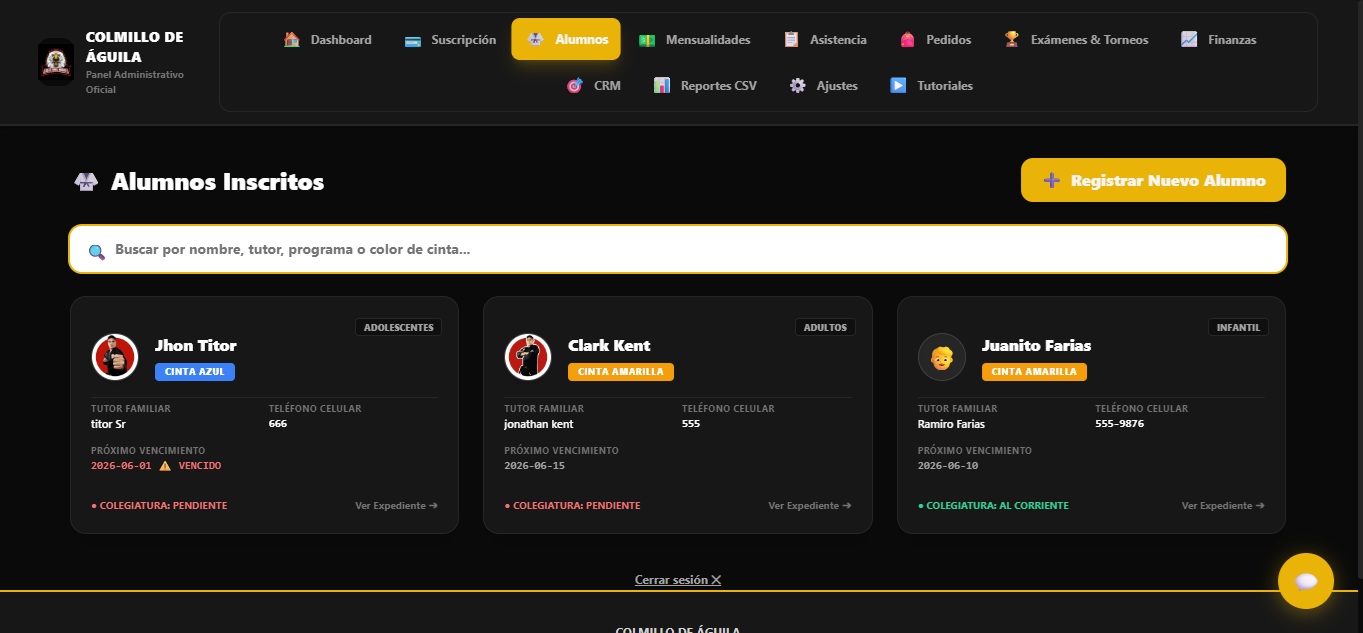Click tutor name Ramiro Farias

click(951, 424)
